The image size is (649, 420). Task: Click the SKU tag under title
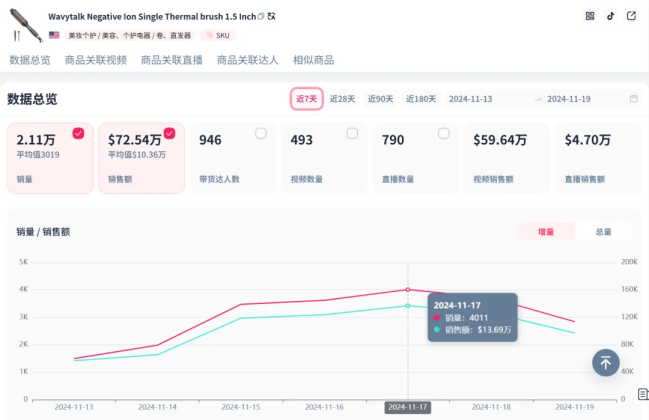click(219, 35)
